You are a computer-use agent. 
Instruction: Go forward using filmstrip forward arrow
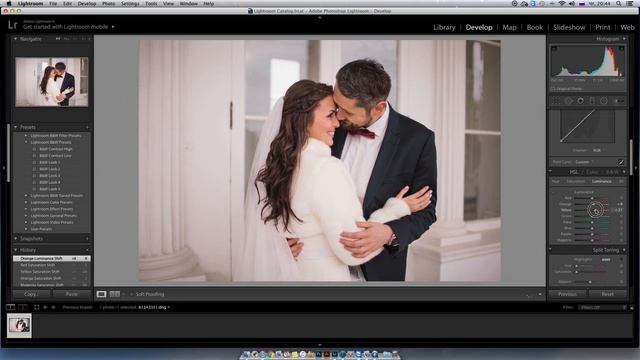[x=53, y=307]
